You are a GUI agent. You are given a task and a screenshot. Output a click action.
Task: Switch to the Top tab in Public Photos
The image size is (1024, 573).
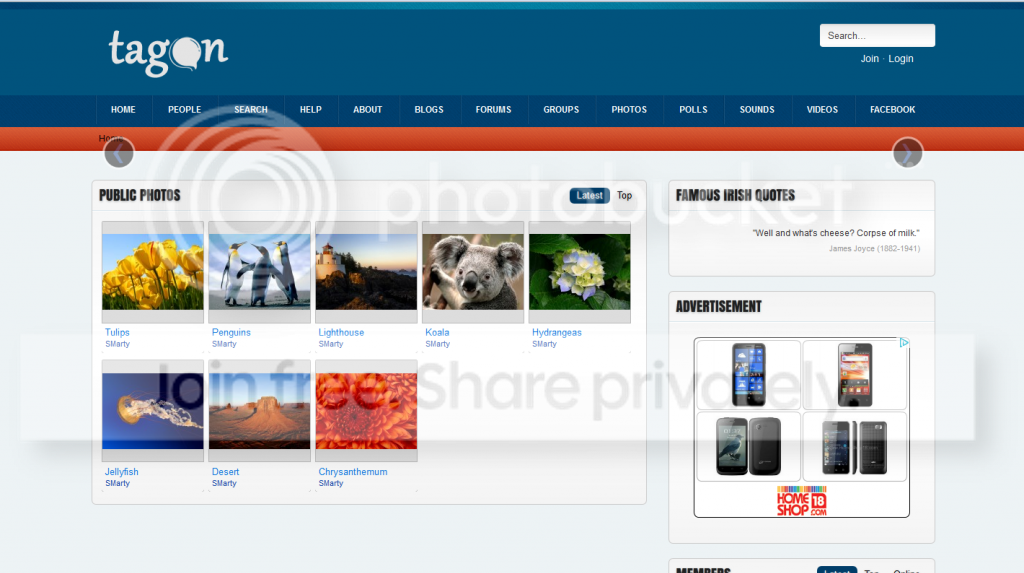pyautogui.click(x=624, y=195)
